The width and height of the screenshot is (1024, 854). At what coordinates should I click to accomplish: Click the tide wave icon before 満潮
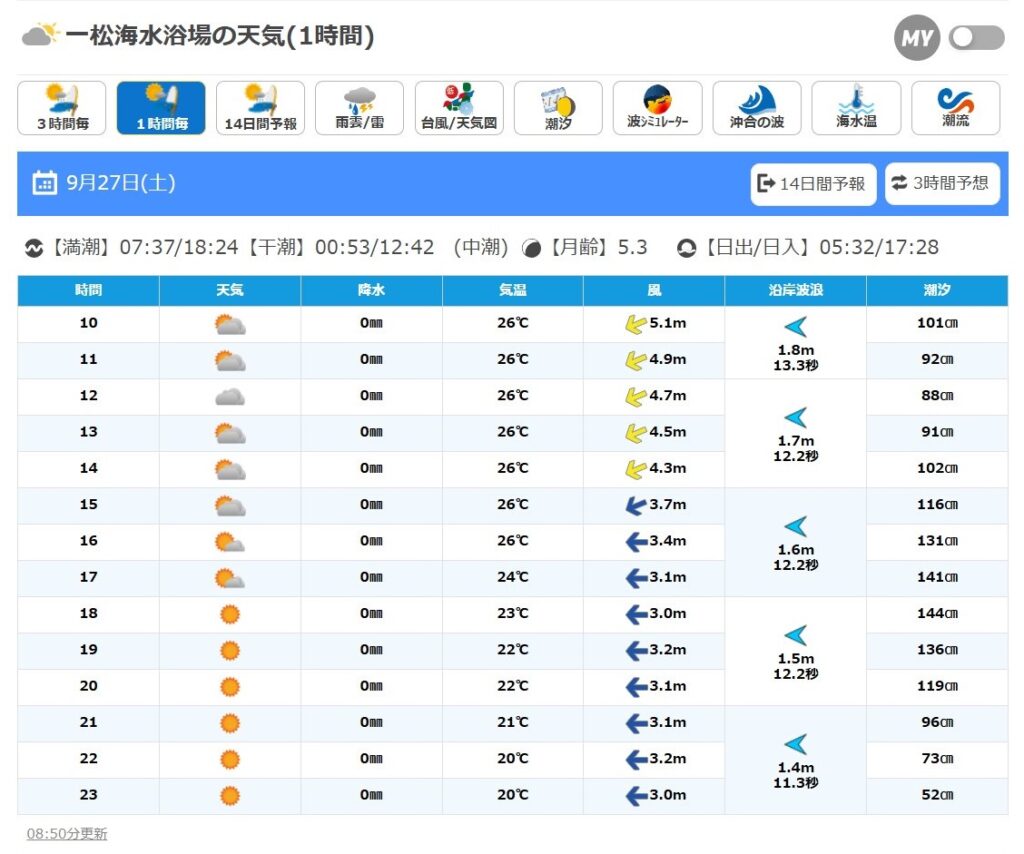point(33,248)
